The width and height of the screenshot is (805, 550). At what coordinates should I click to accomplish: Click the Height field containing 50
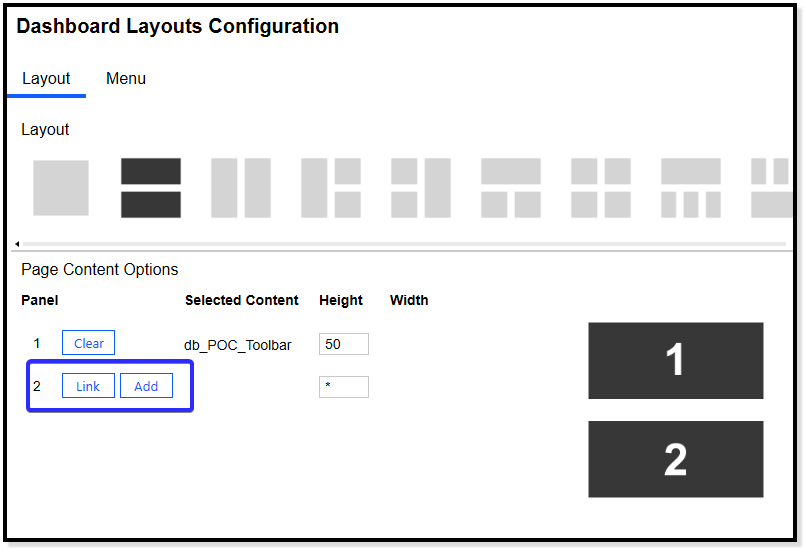pyautogui.click(x=343, y=344)
